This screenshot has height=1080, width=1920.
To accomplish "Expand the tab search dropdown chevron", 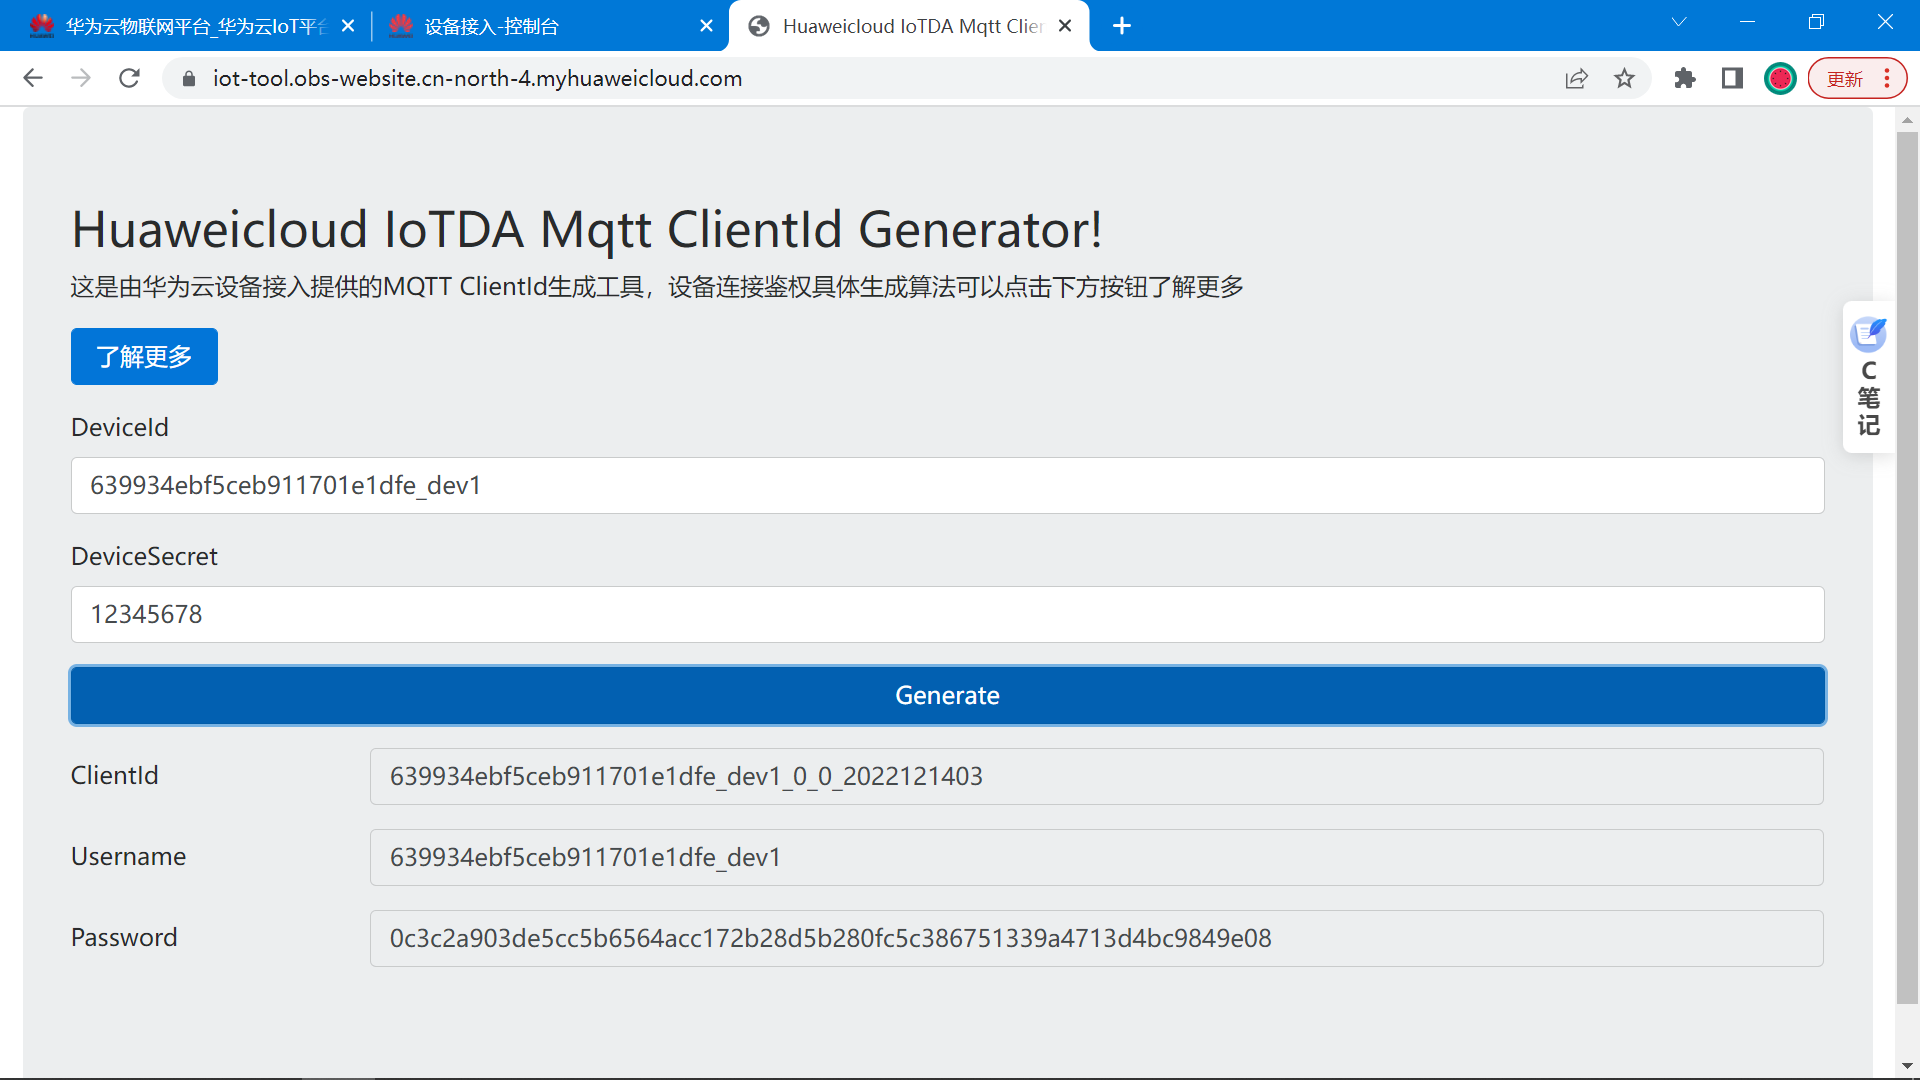I will pyautogui.click(x=1679, y=22).
